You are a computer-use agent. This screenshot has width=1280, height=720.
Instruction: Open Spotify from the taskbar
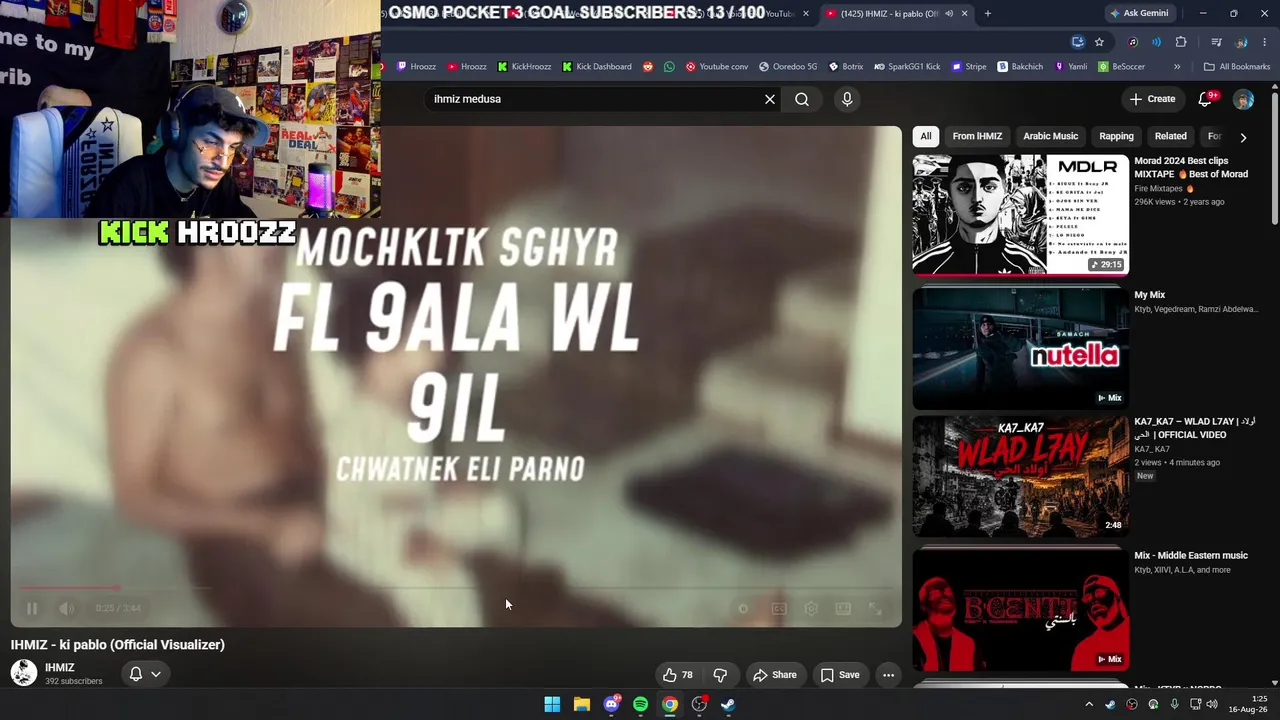(x=640, y=704)
